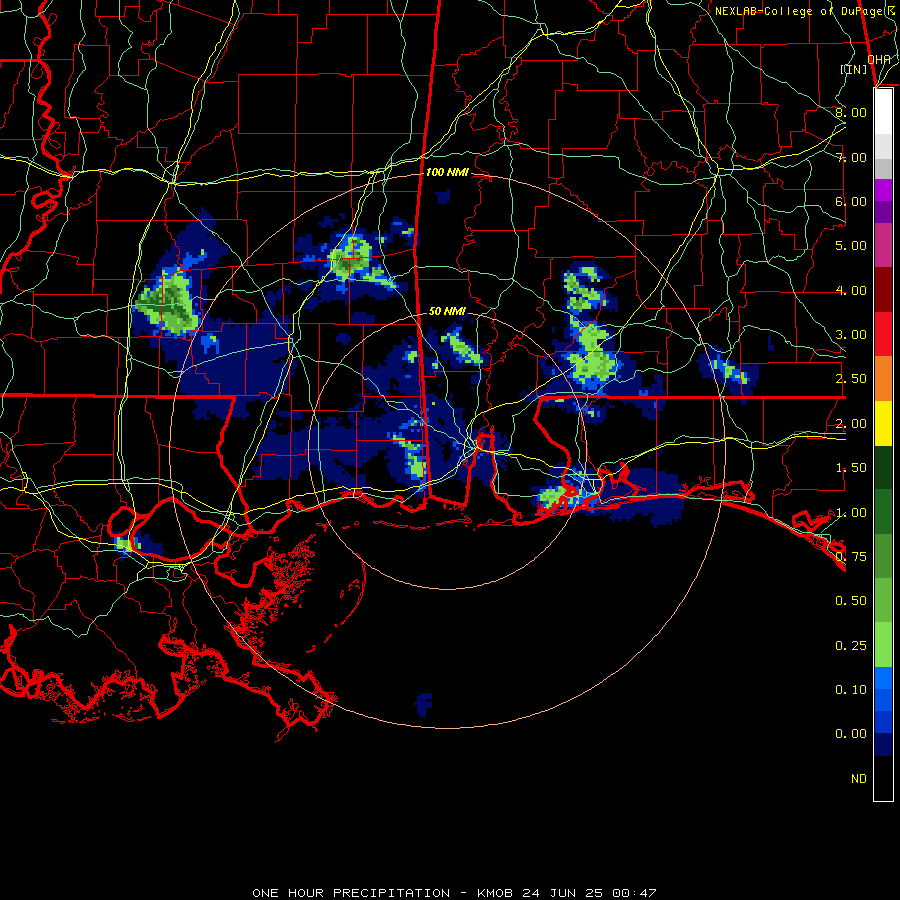Click the 0.50 legend value

pos(851,601)
